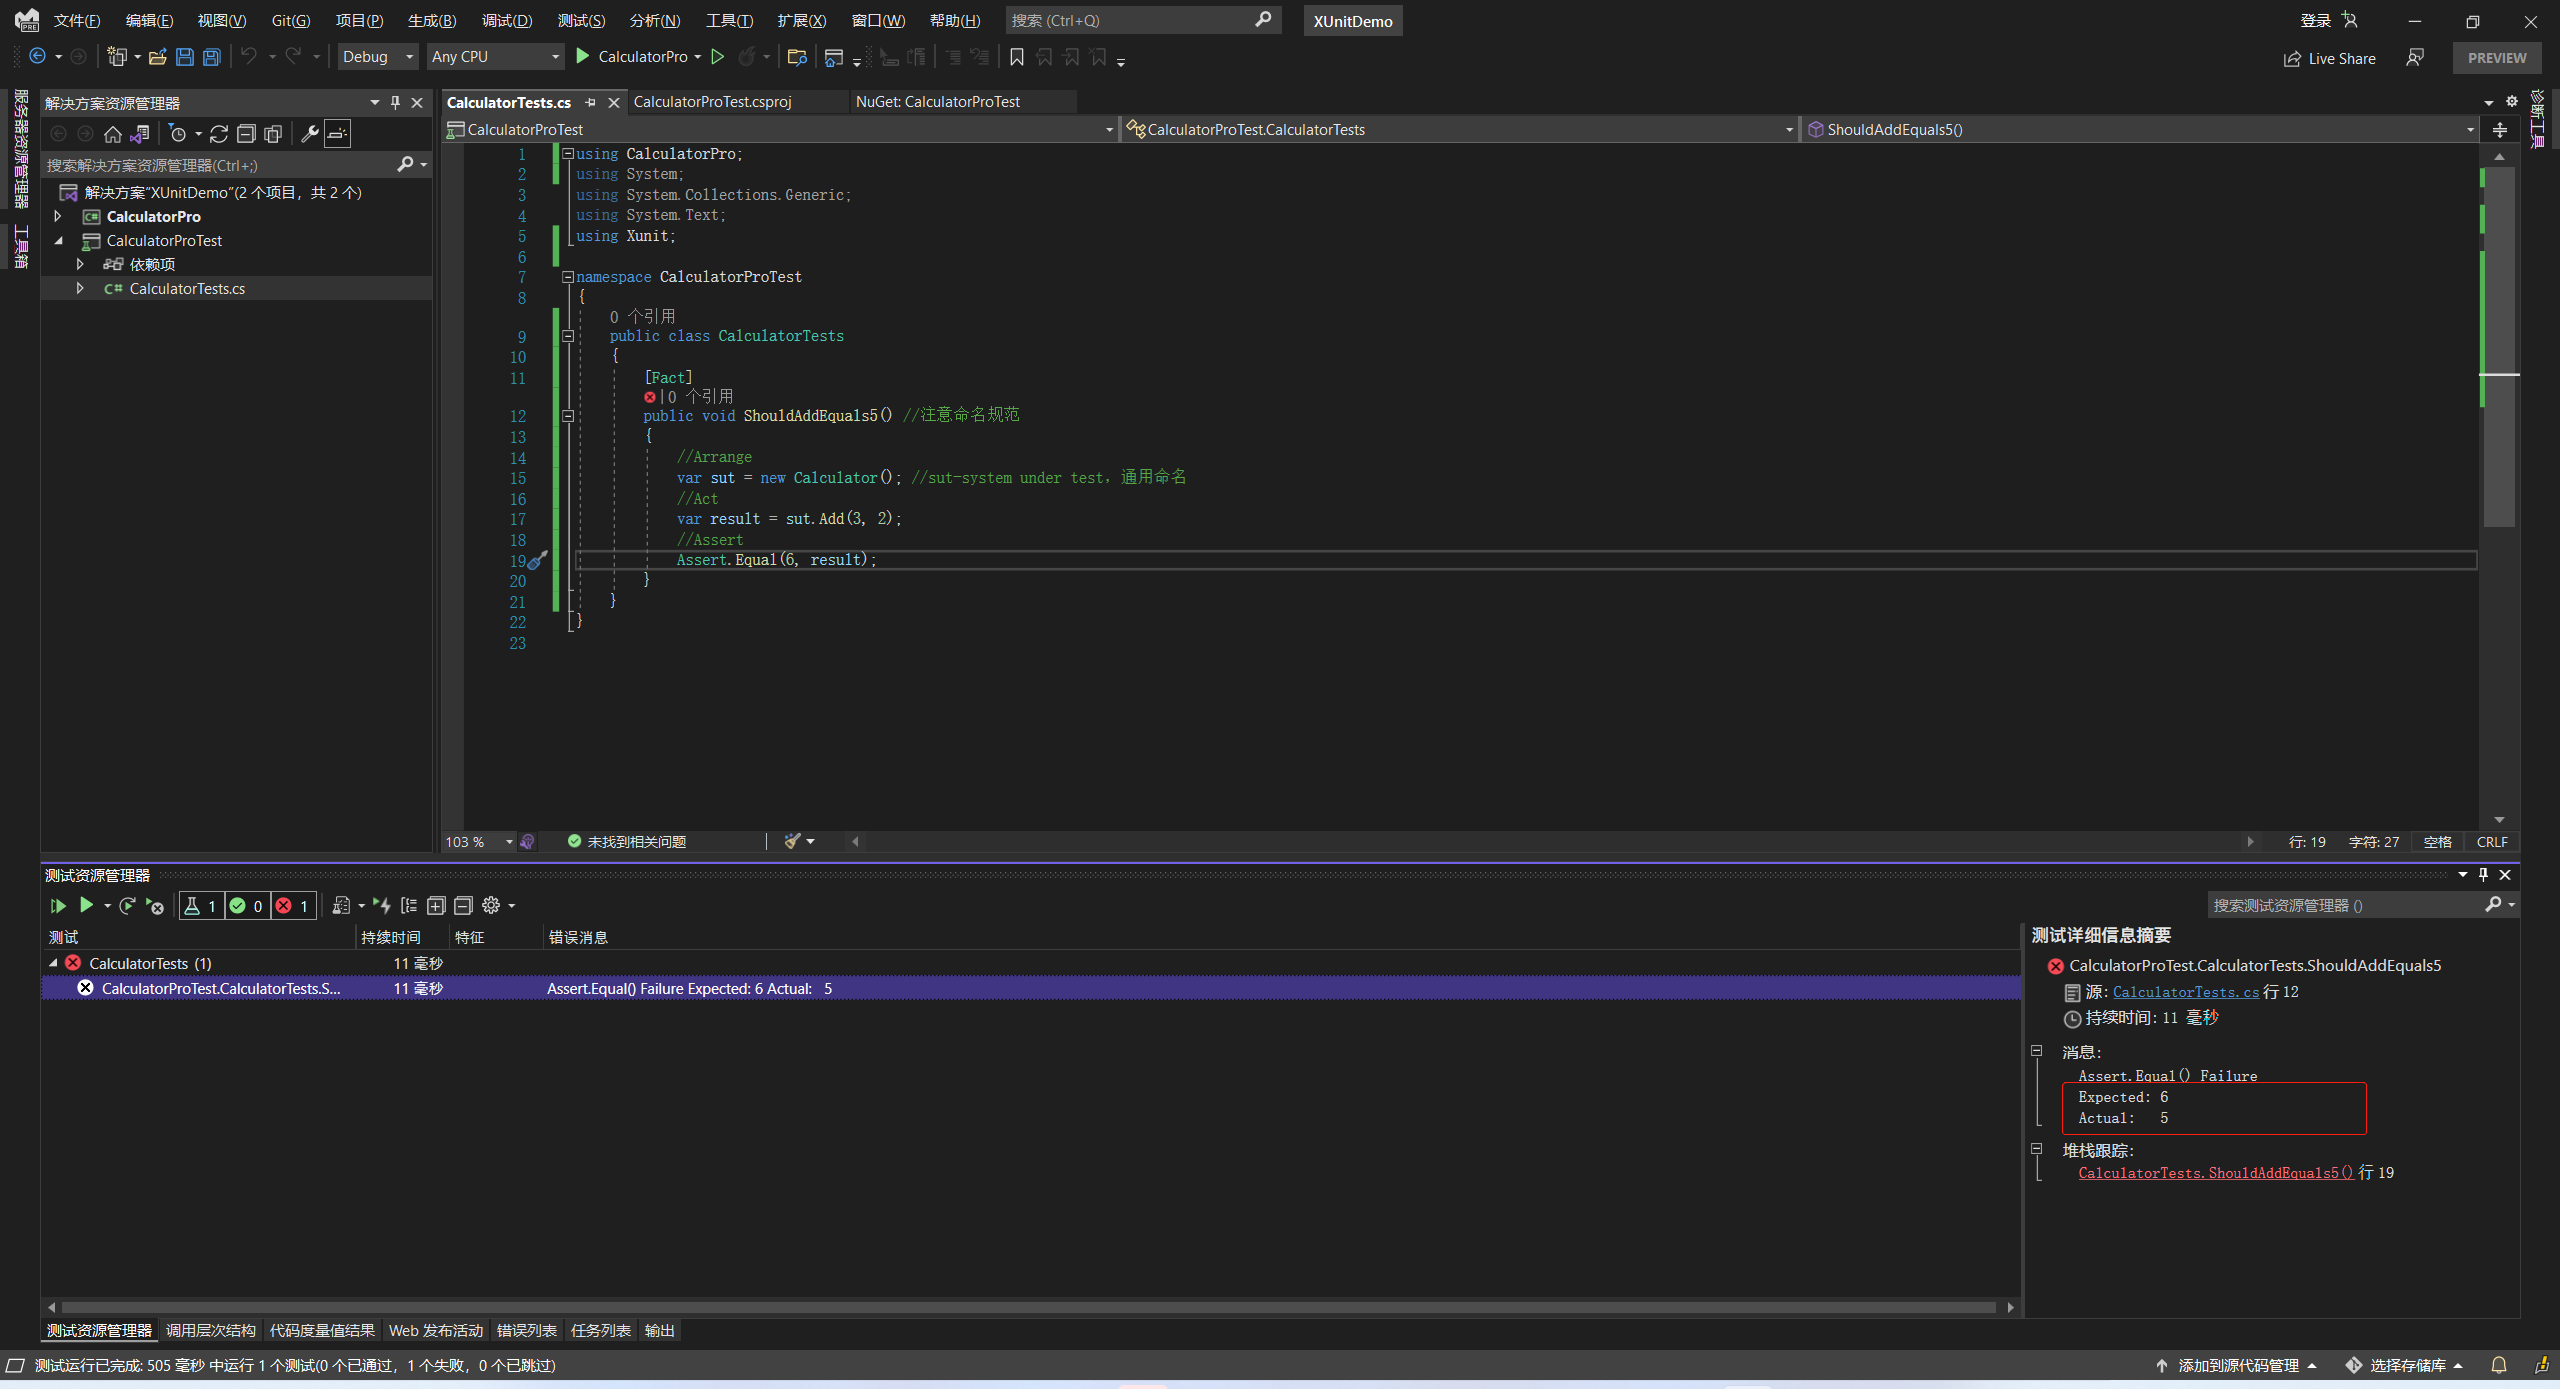Click Live Share button
The image size is (2560, 1389).
[2329, 58]
